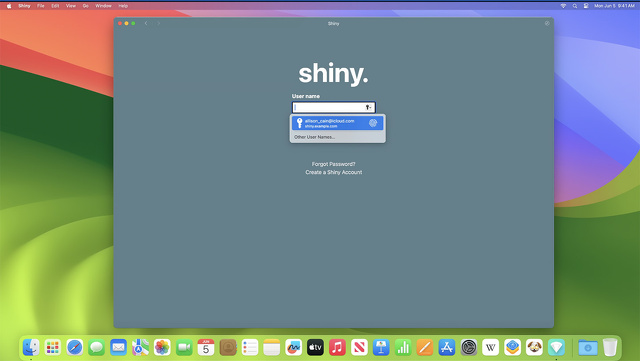
Task: Open the Edit menu
Action: 55,6
